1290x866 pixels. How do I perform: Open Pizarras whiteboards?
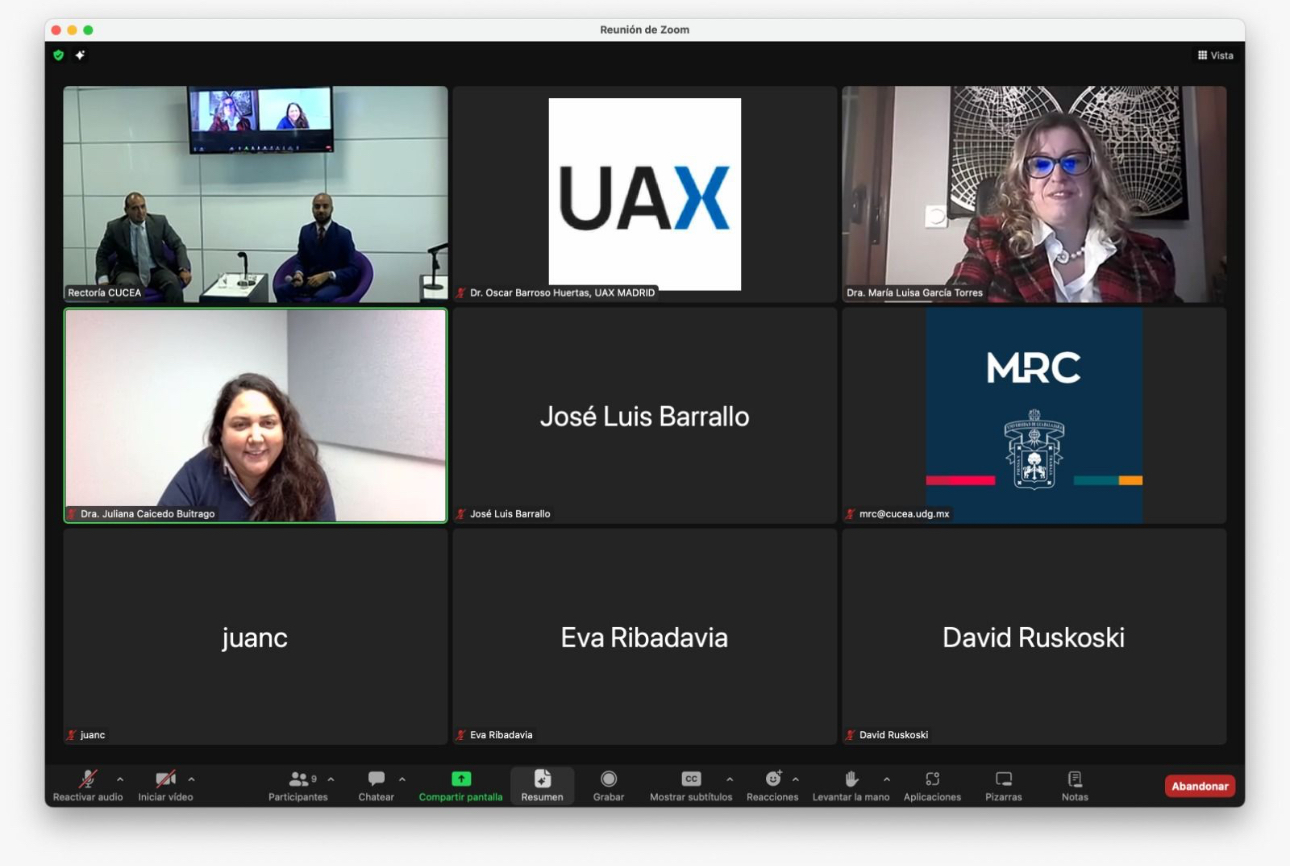tap(1003, 786)
